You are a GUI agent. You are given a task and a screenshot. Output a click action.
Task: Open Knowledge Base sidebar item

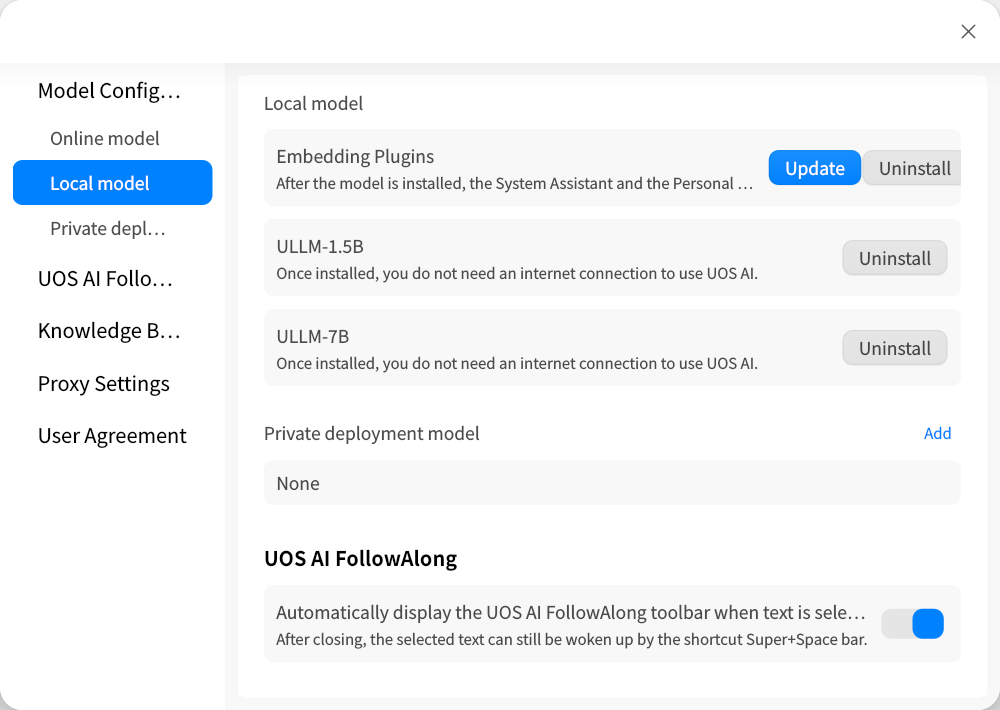(x=109, y=330)
